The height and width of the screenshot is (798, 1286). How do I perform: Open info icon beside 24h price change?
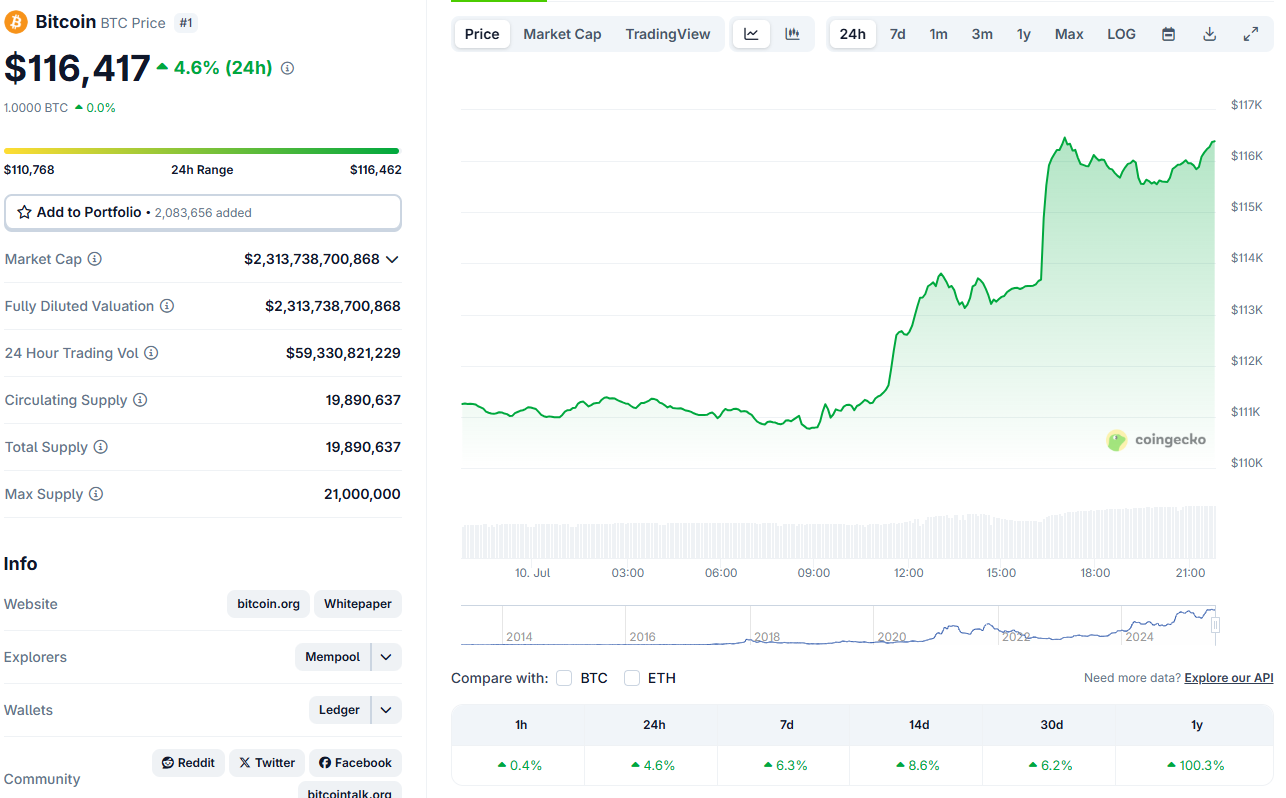(288, 68)
